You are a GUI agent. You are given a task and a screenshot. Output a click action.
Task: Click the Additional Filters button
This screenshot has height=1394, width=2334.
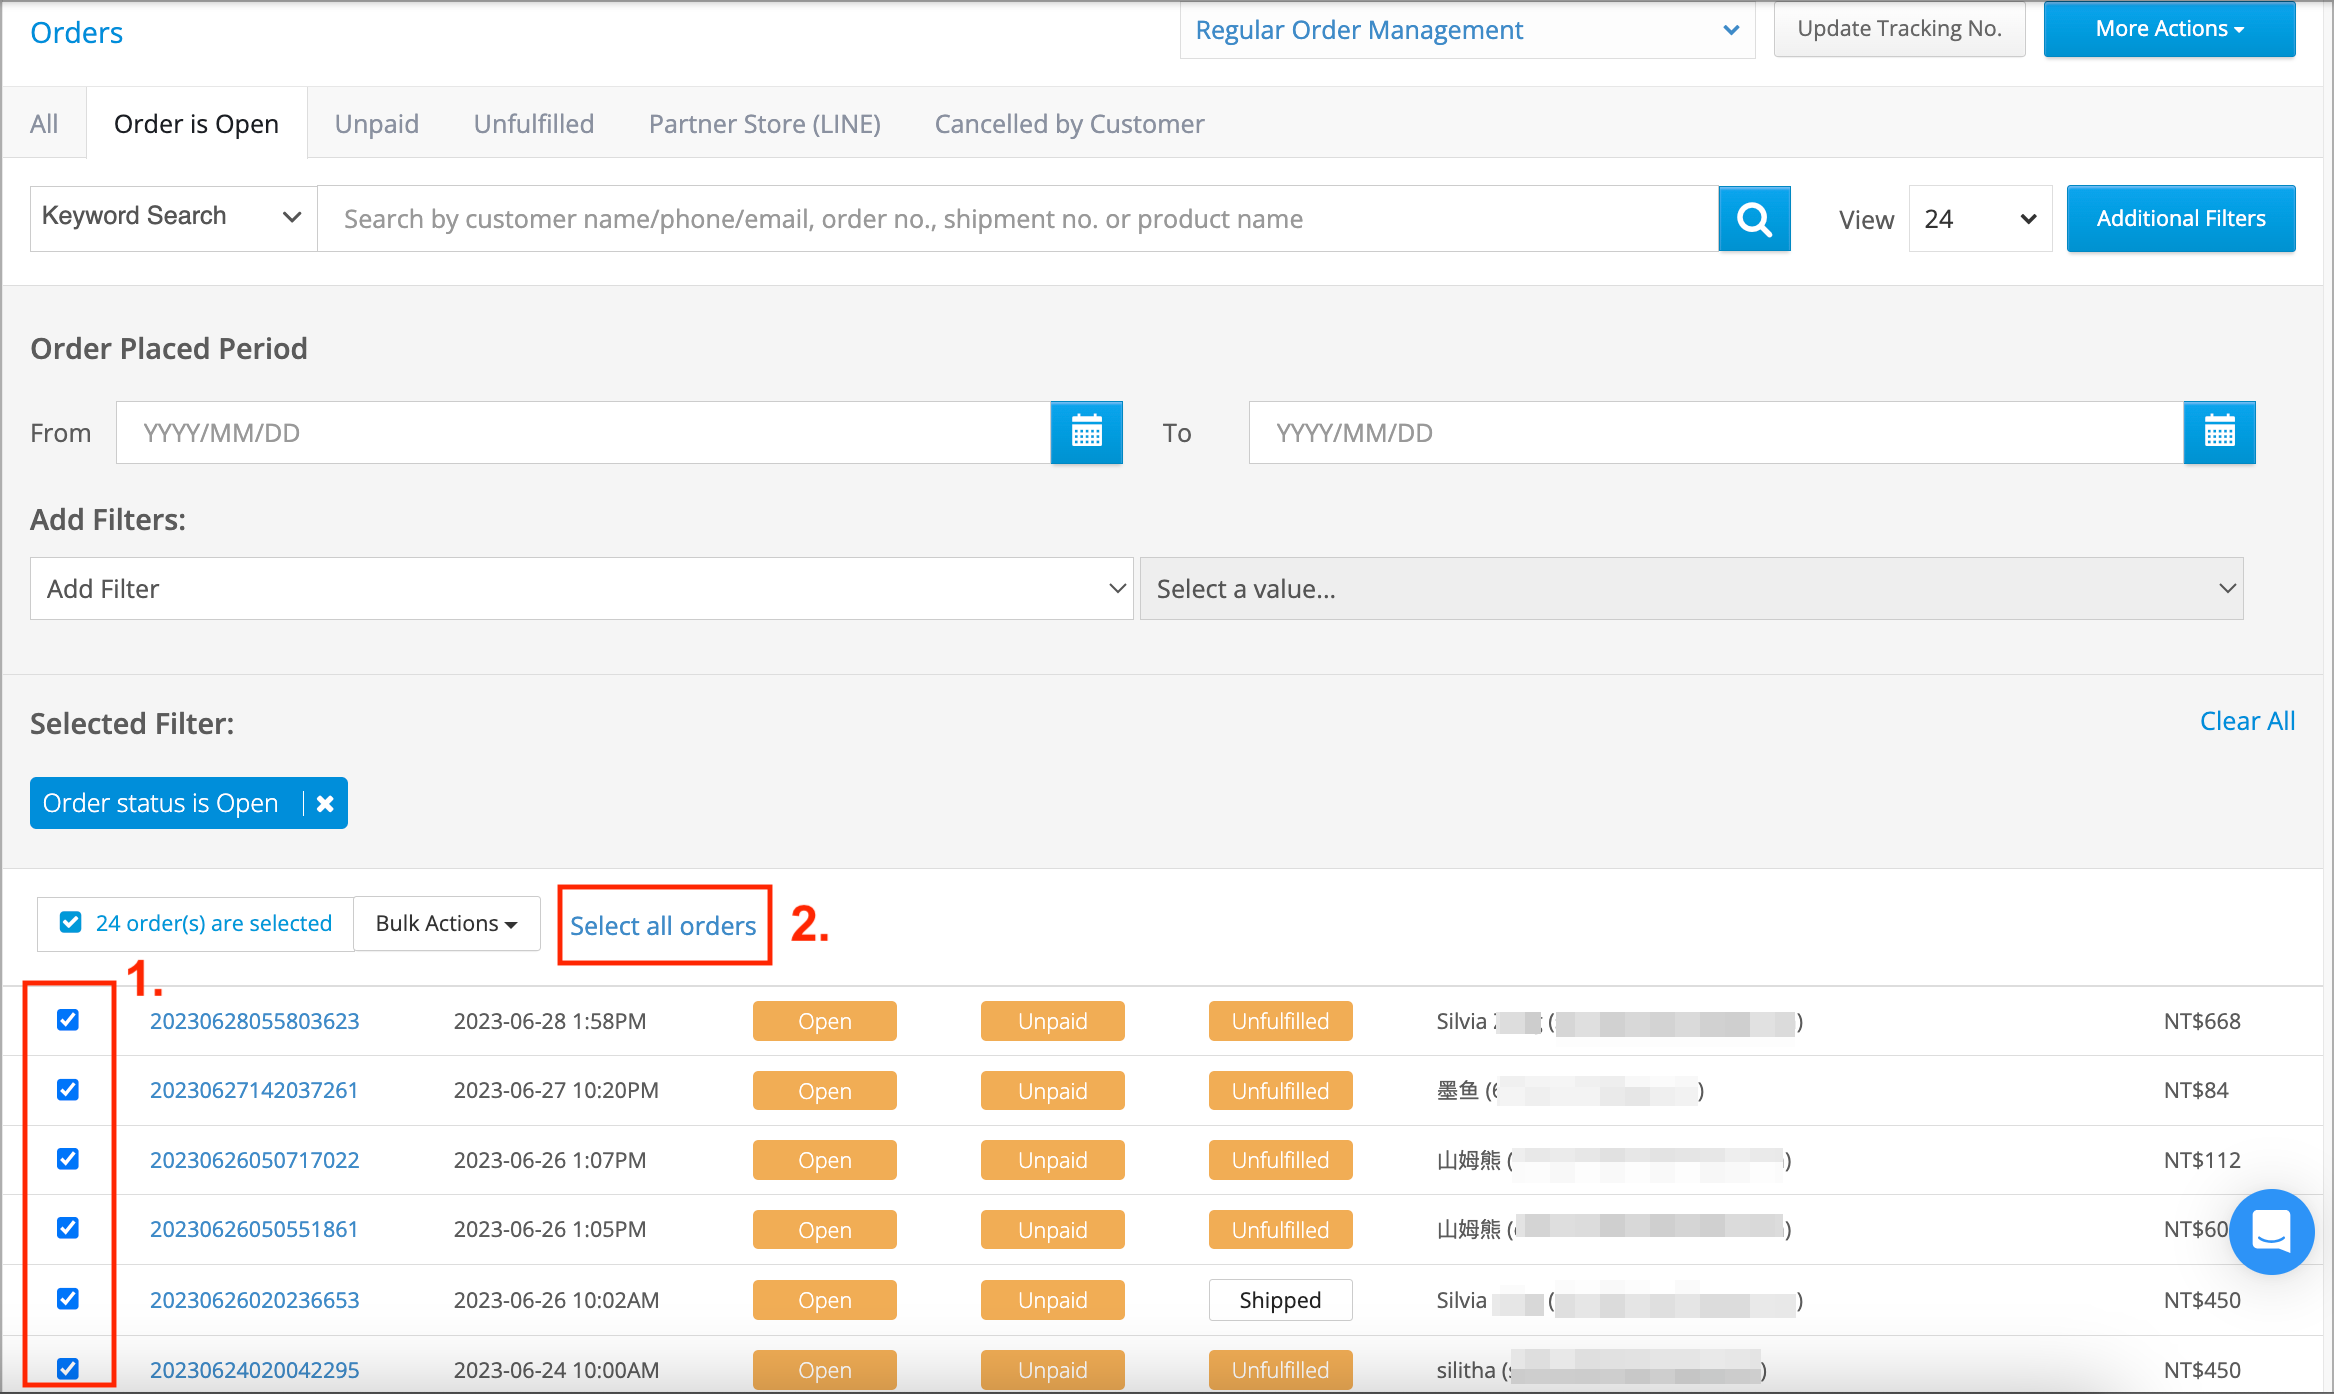[x=2180, y=218]
